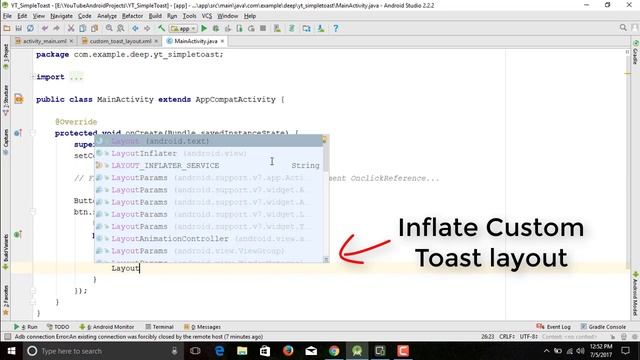The height and width of the screenshot is (360, 640).
Task: Open the File menu
Action: pyautogui.click(x=7, y=16)
